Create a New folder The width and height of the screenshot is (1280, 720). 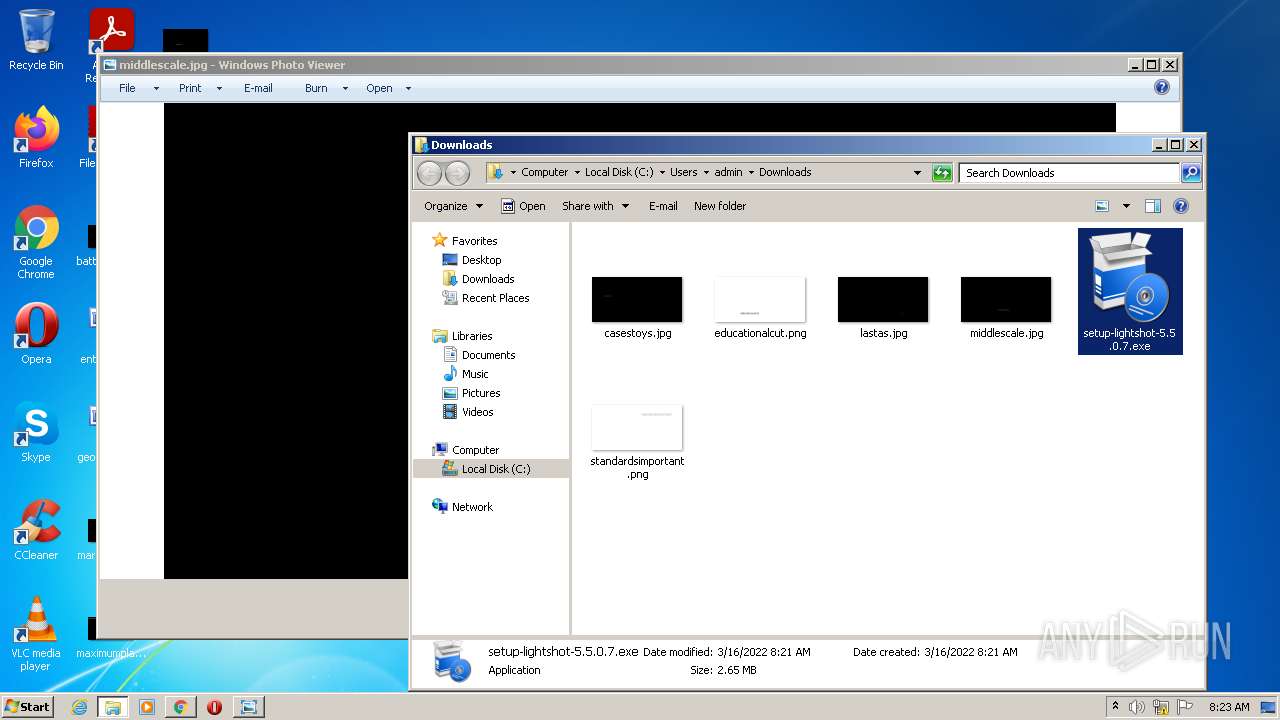coord(720,206)
